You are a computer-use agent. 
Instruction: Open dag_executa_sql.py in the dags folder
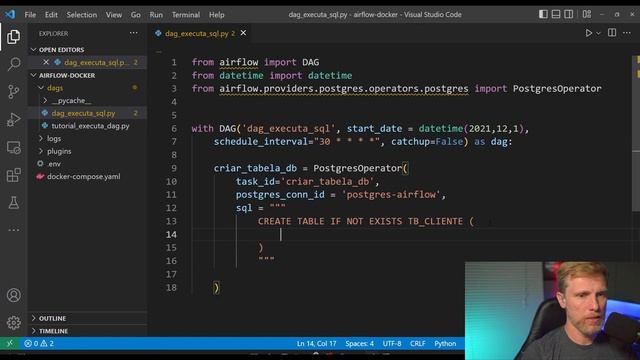tap(83, 113)
